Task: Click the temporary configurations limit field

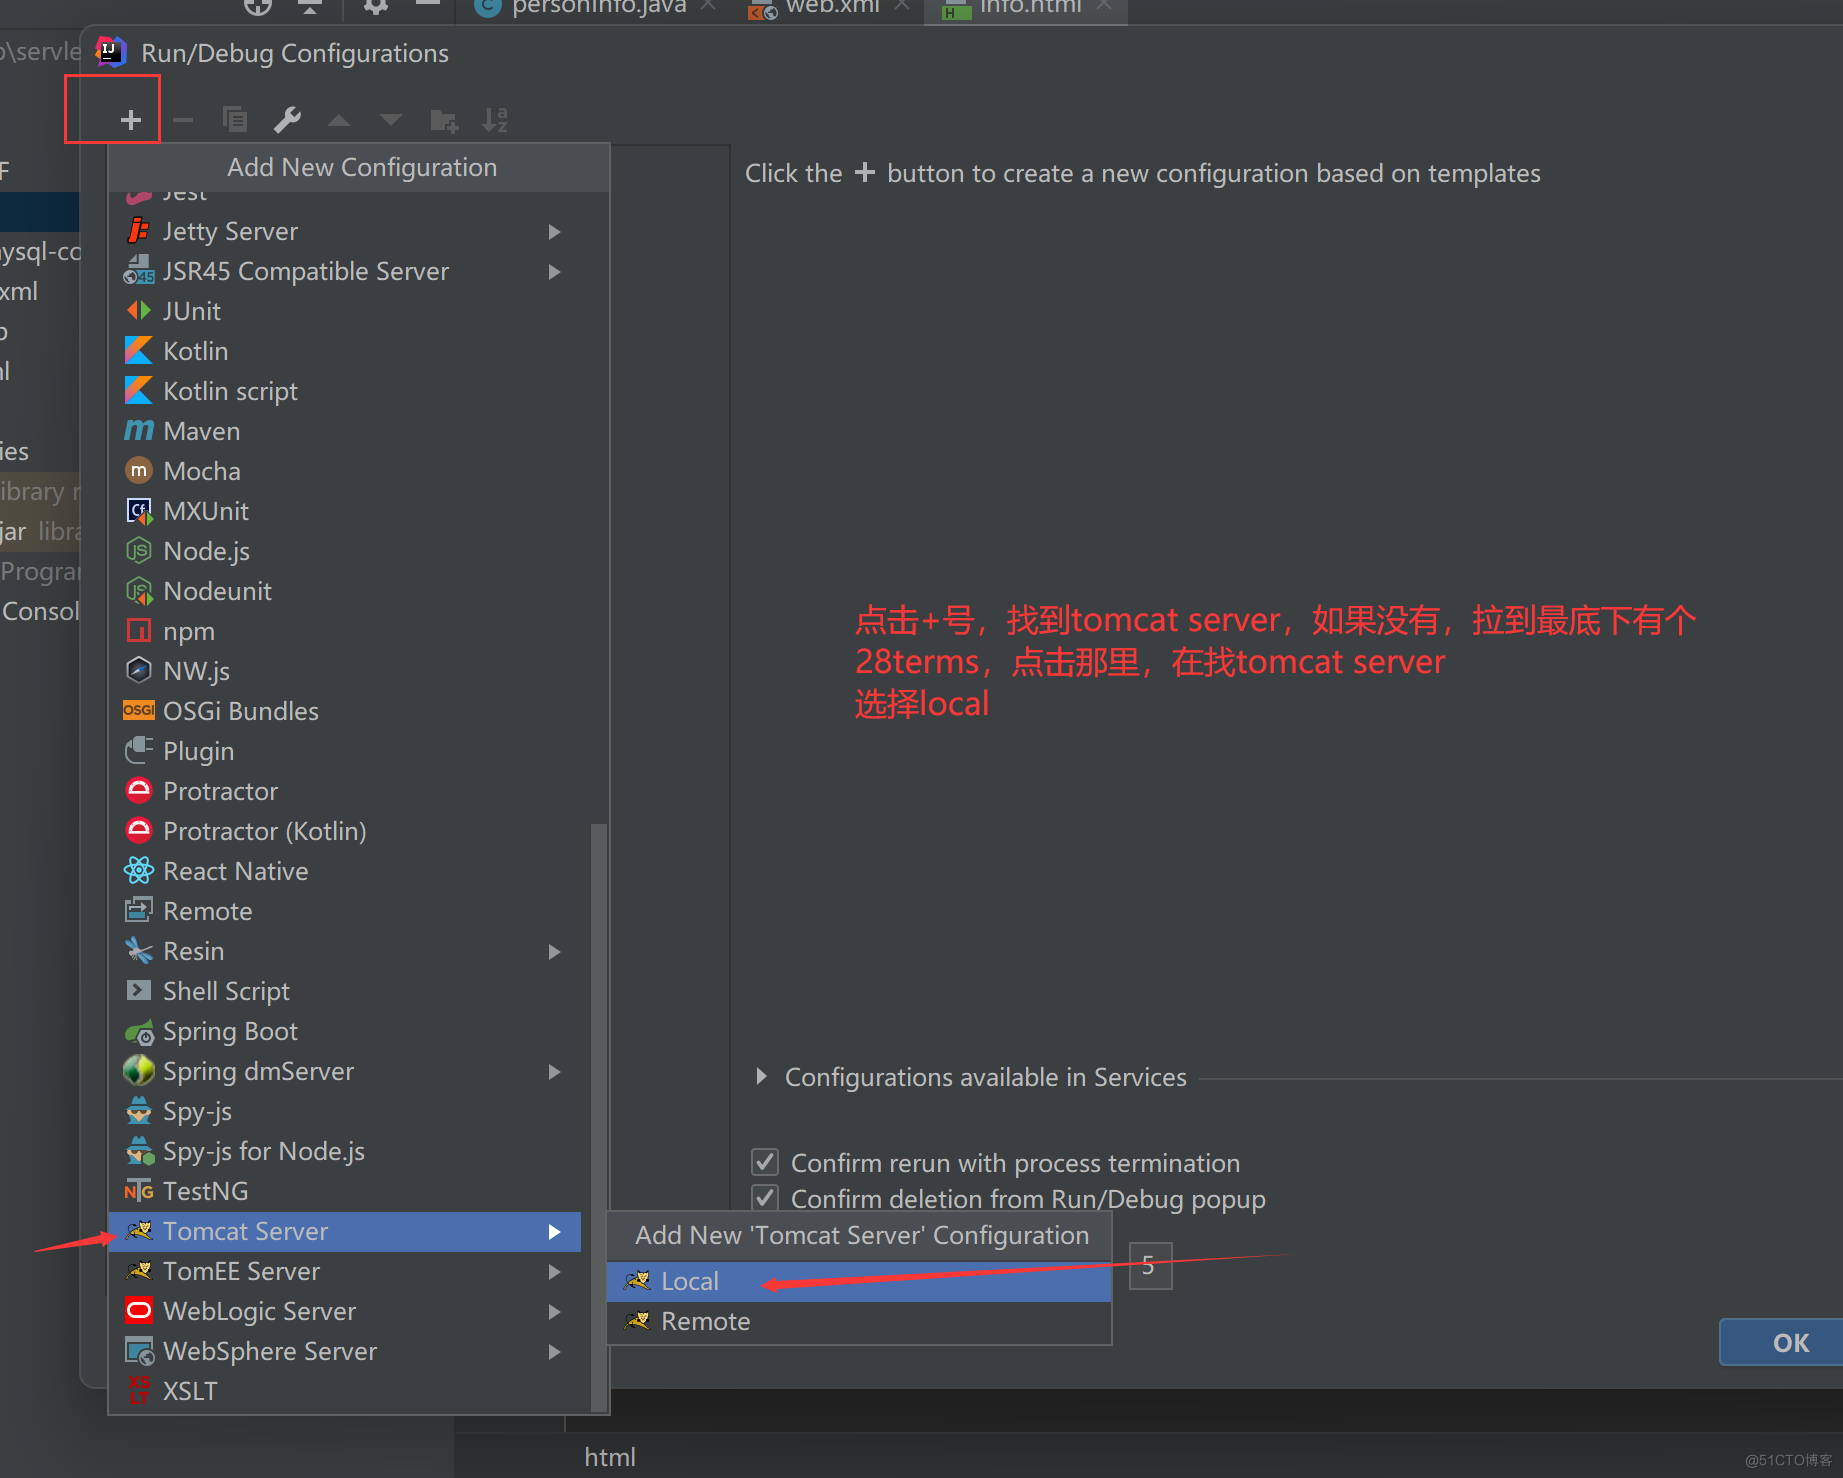Action: click(1150, 1266)
